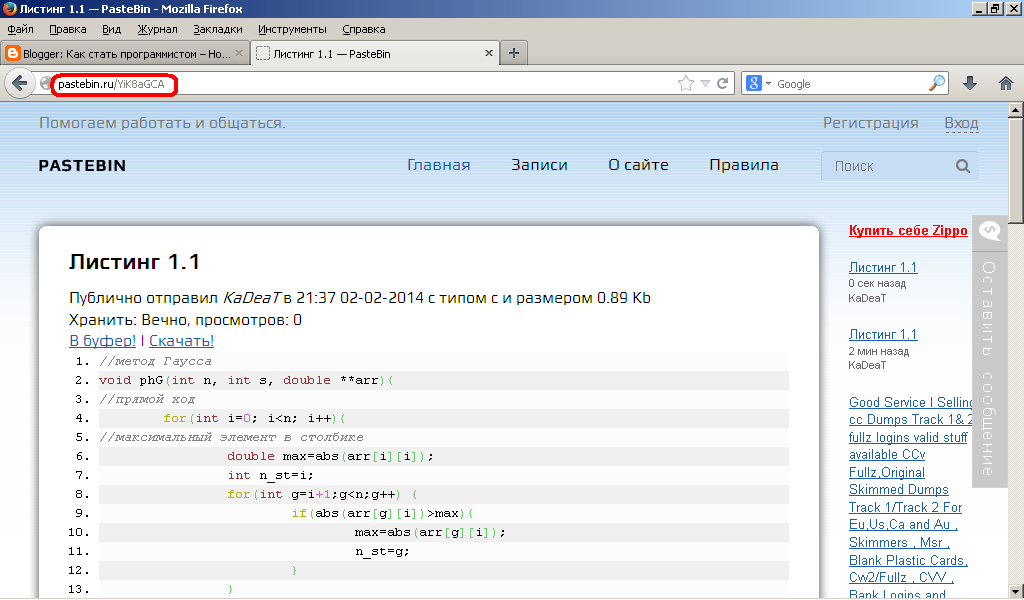This screenshot has height=600, width=1024.
Task: Click the Blogger favicon in the first tab
Action: point(12,53)
